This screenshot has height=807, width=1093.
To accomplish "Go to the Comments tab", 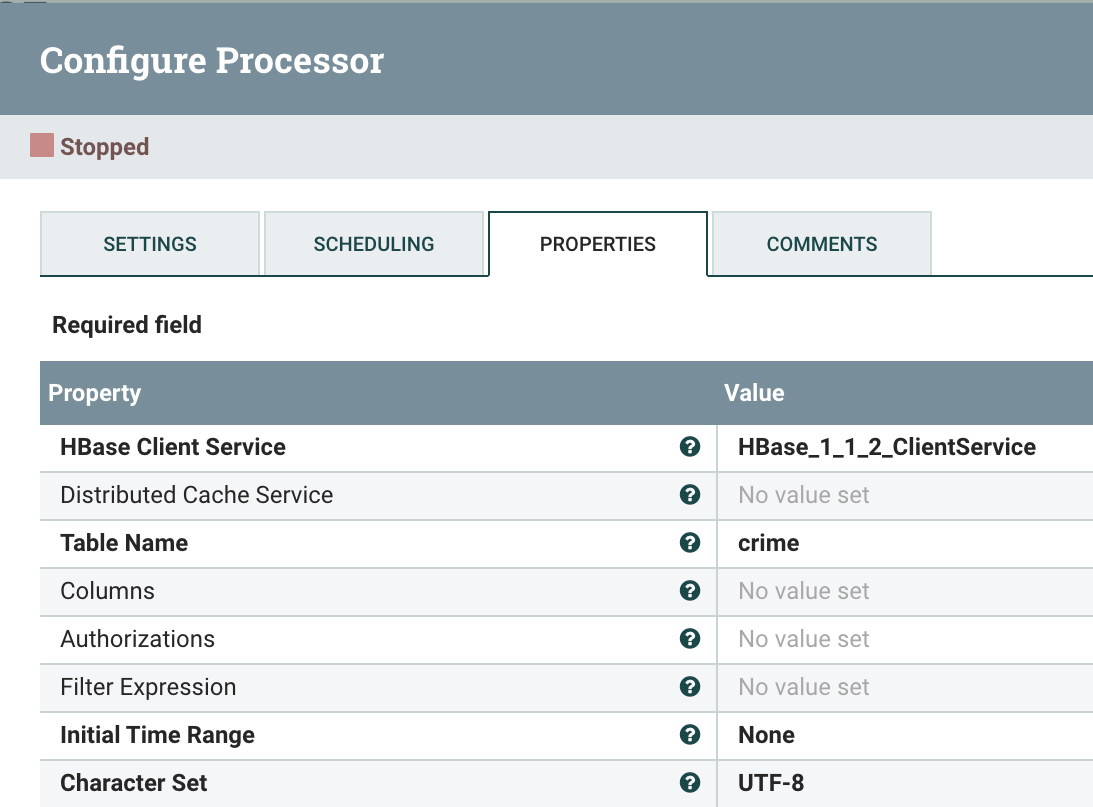I will click(x=822, y=244).
